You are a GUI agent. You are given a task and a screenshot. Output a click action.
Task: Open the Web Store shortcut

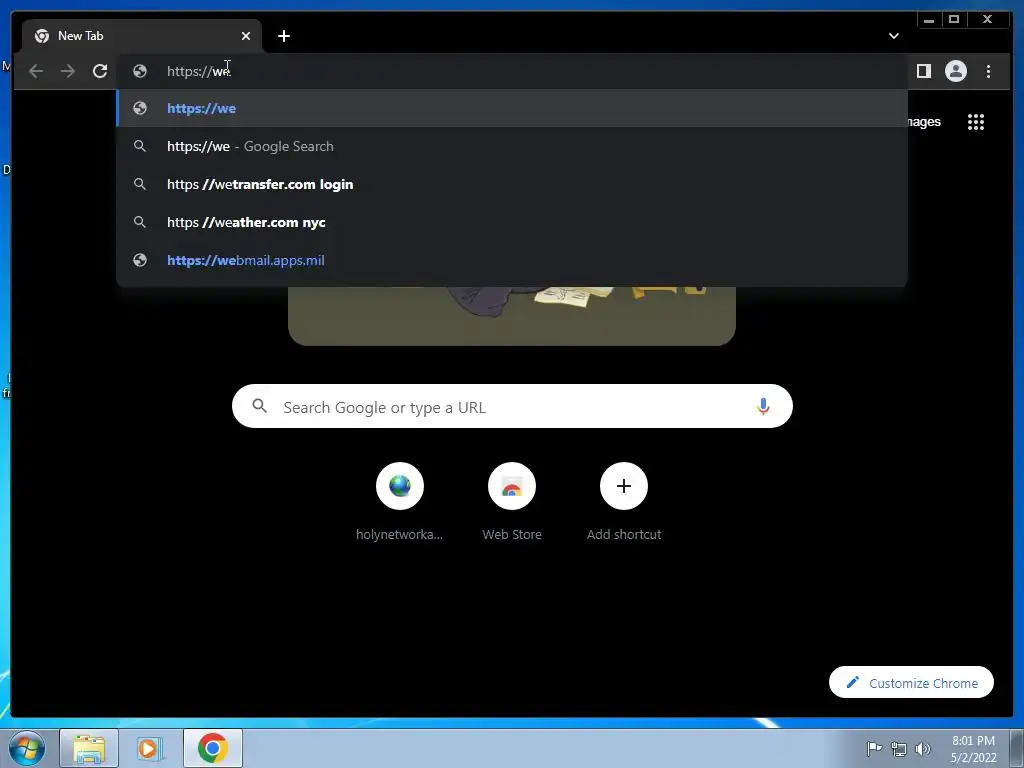(x=512, y=503)
